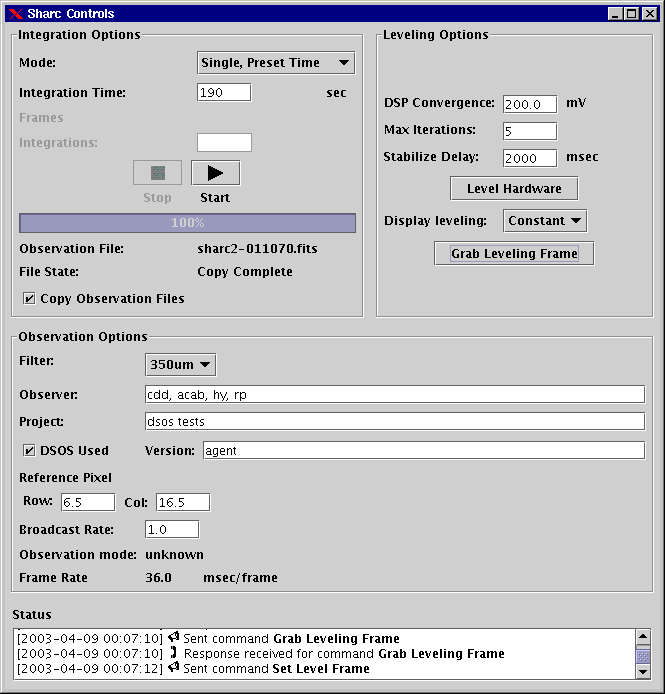This screenshot has width=665, height=694.
Task: Click the DSP Convergence field 200.0
Action: [530, 104]
